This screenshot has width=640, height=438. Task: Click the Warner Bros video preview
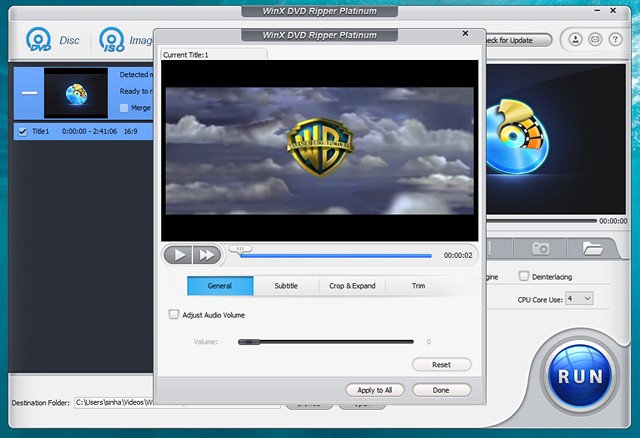320,151
